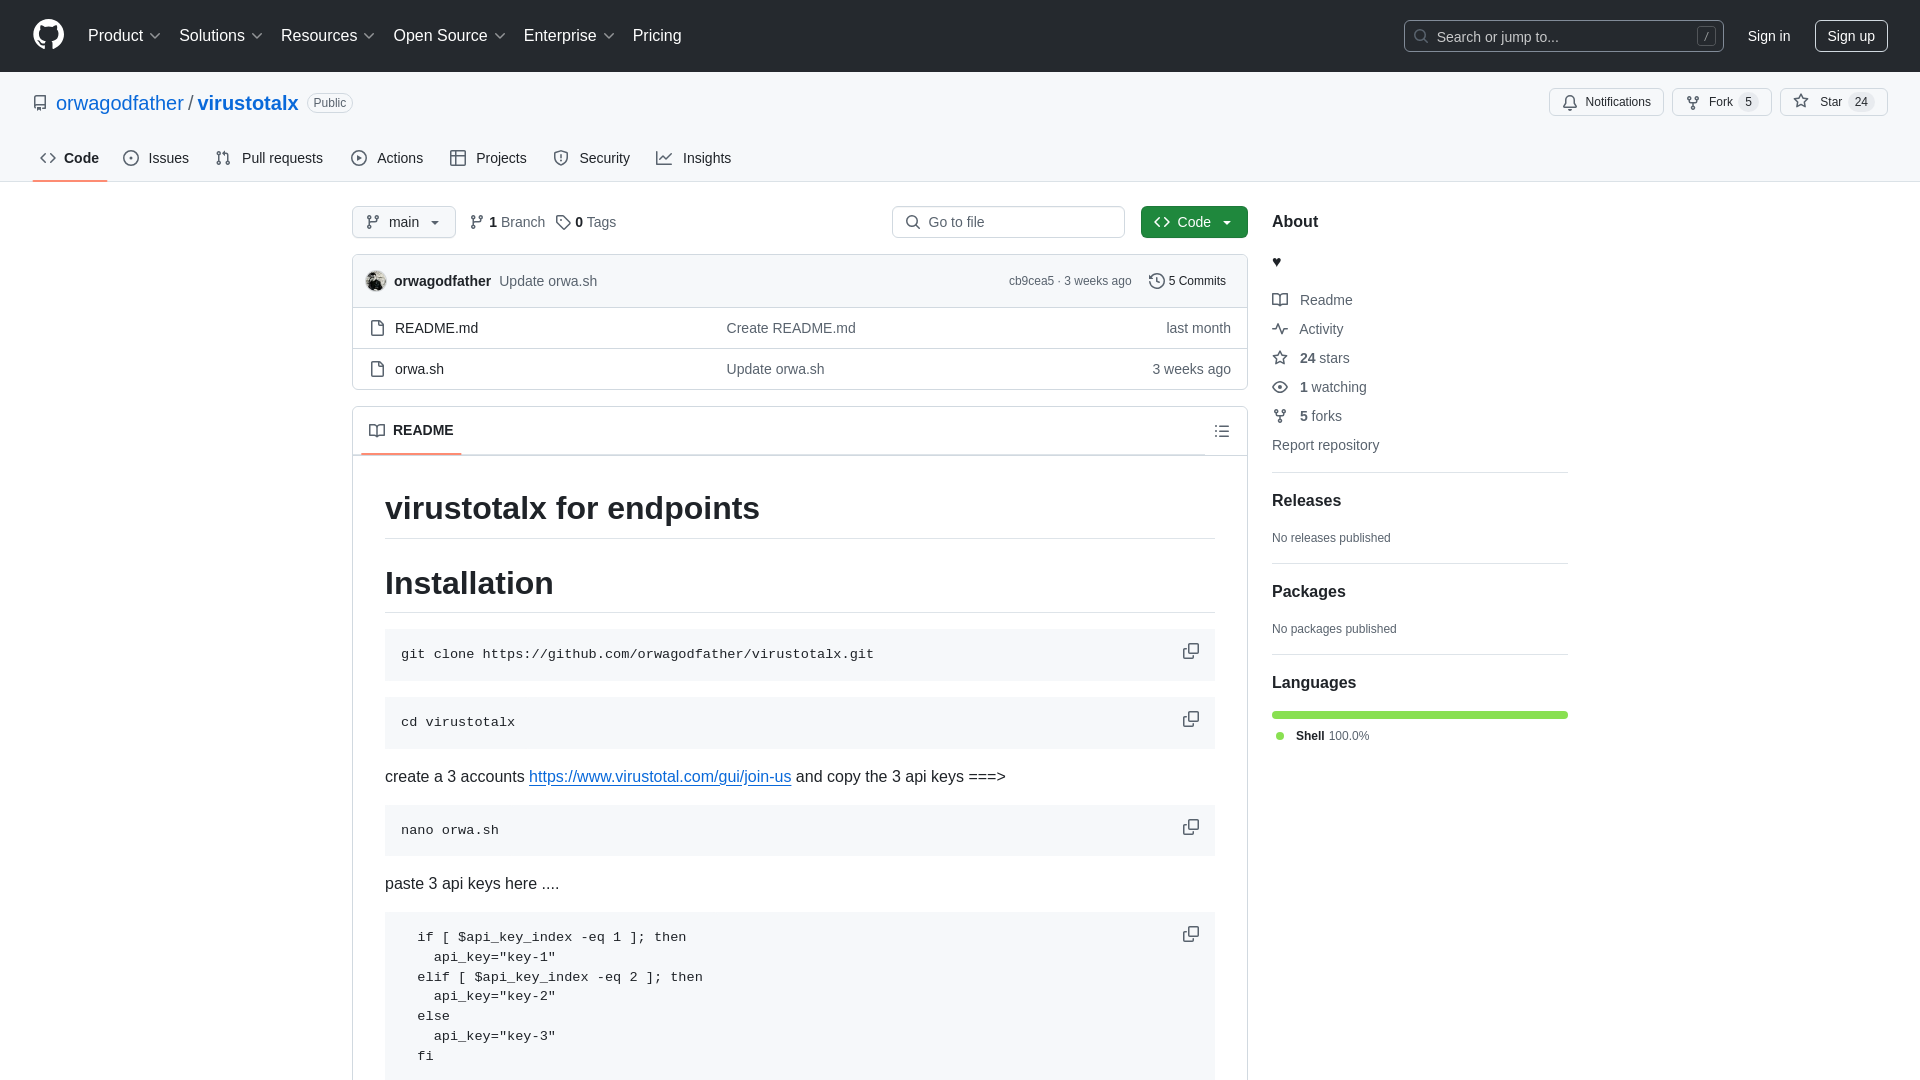Viewport: 1920px width, 1080px height.
Task: Open the README outline icon
Action: coord(1221,431)
